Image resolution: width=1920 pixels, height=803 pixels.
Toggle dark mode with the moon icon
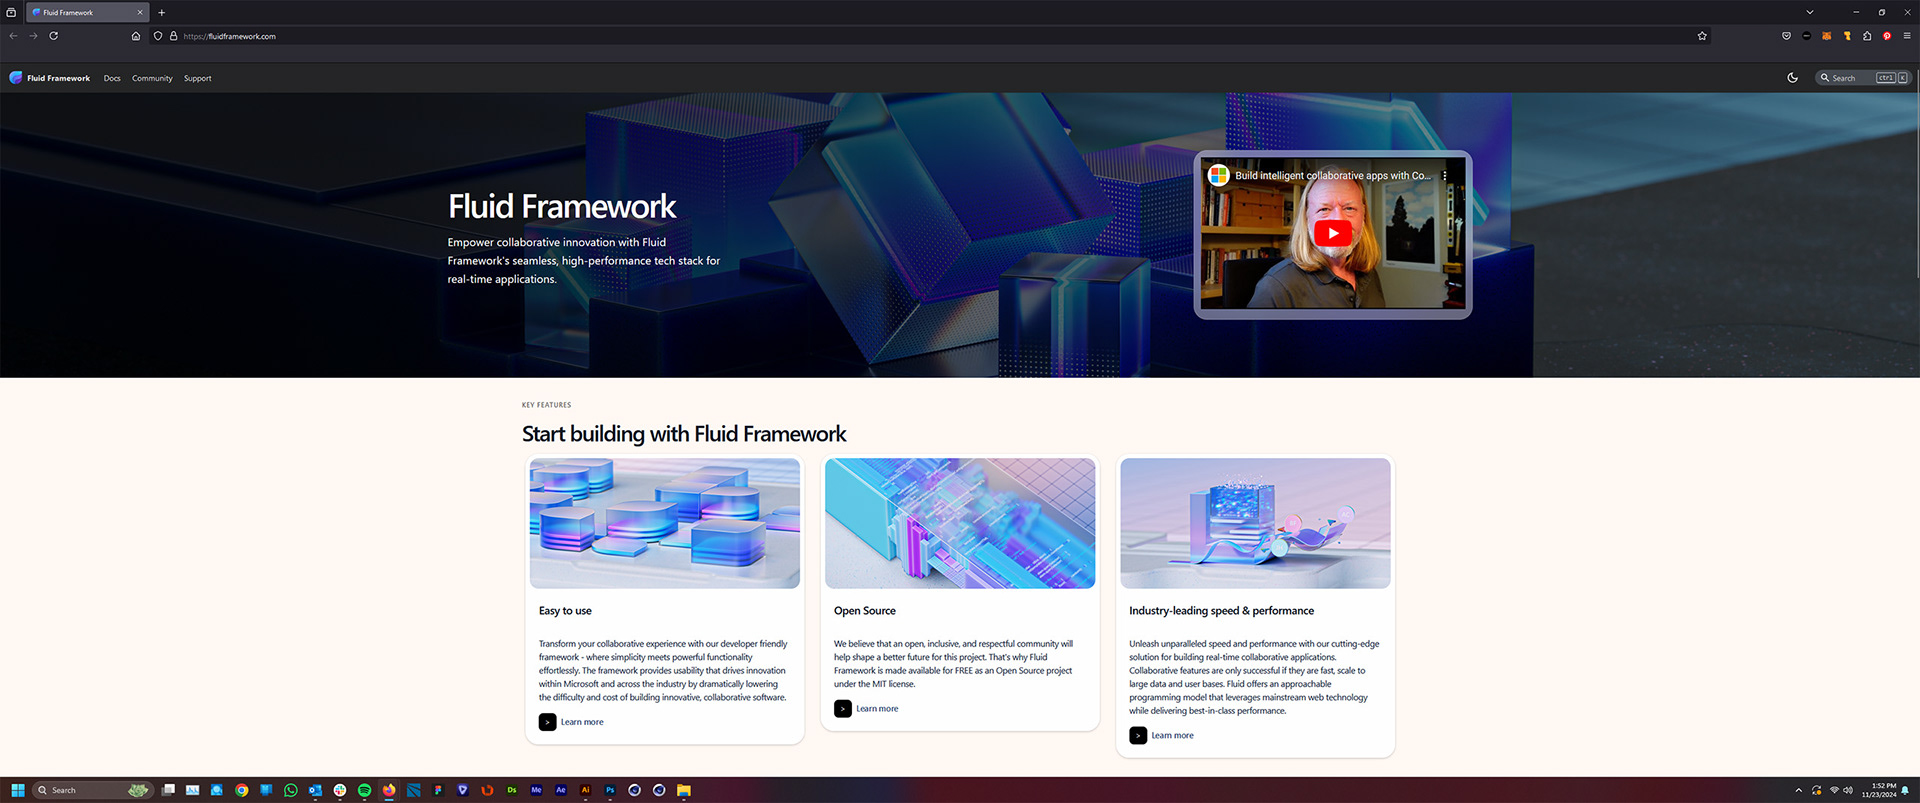tap(1793, 78)
